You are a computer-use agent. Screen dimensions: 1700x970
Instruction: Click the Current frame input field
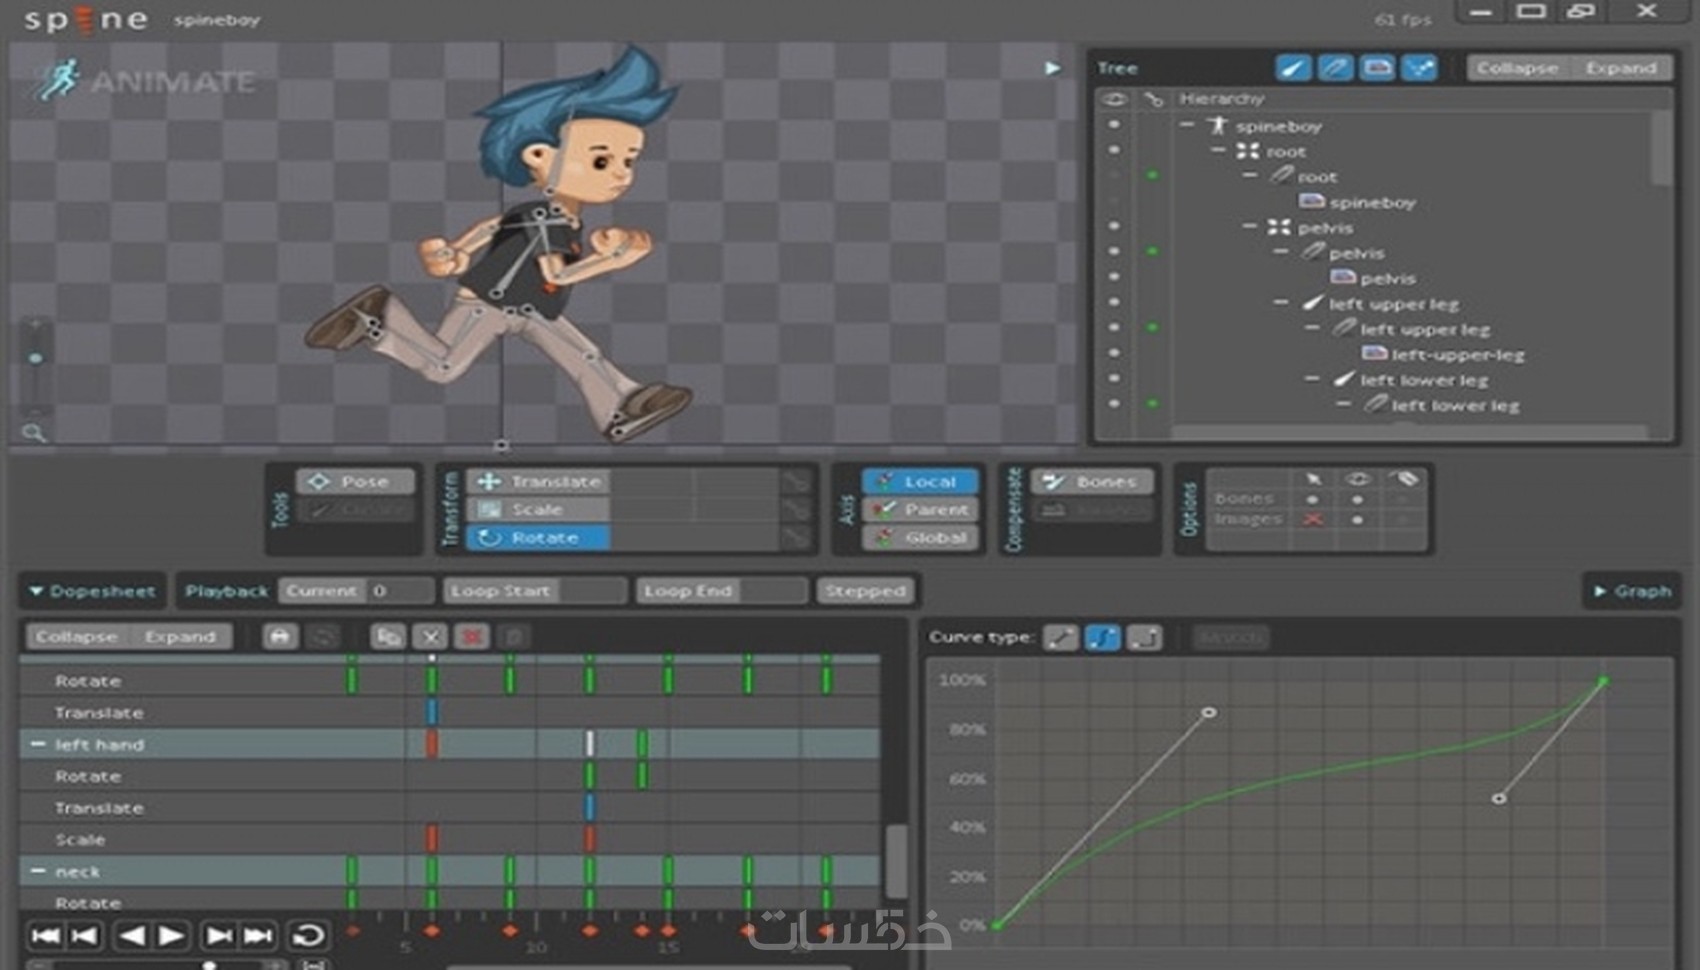400,591
